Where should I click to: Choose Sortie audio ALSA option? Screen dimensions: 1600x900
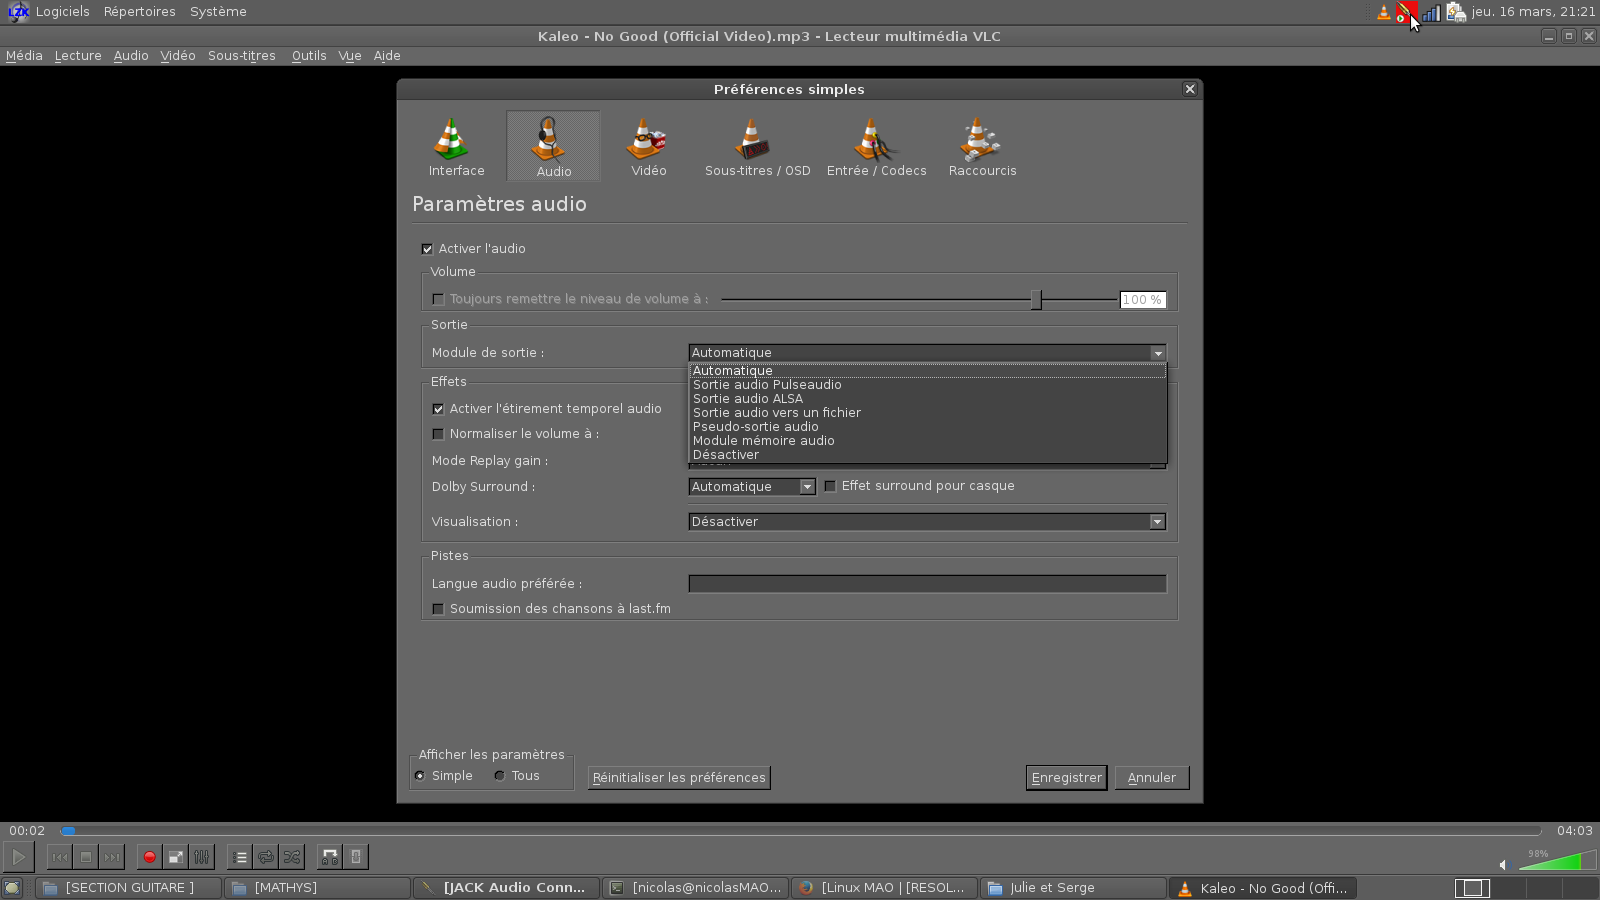click(928, 399)
